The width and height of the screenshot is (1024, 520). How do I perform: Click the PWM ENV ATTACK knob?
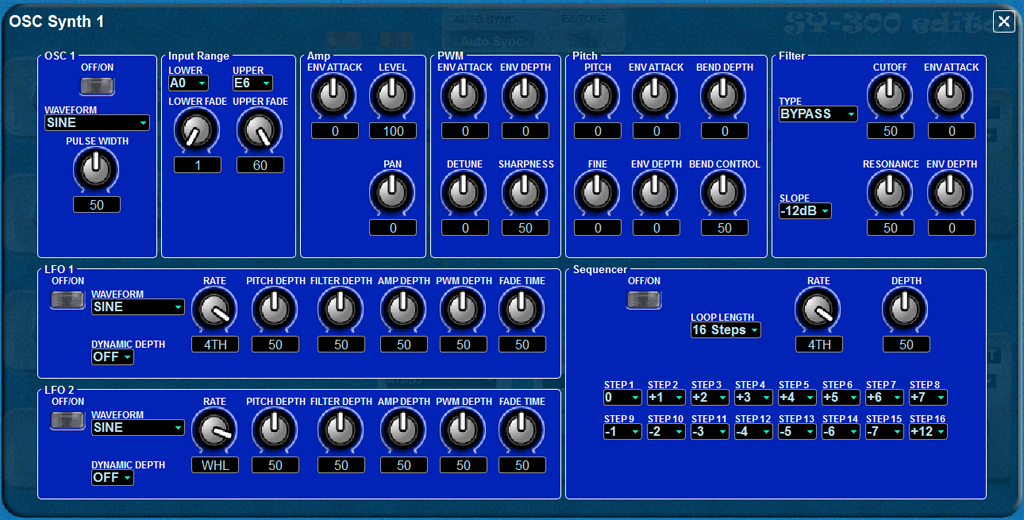(x=464, y=95)
